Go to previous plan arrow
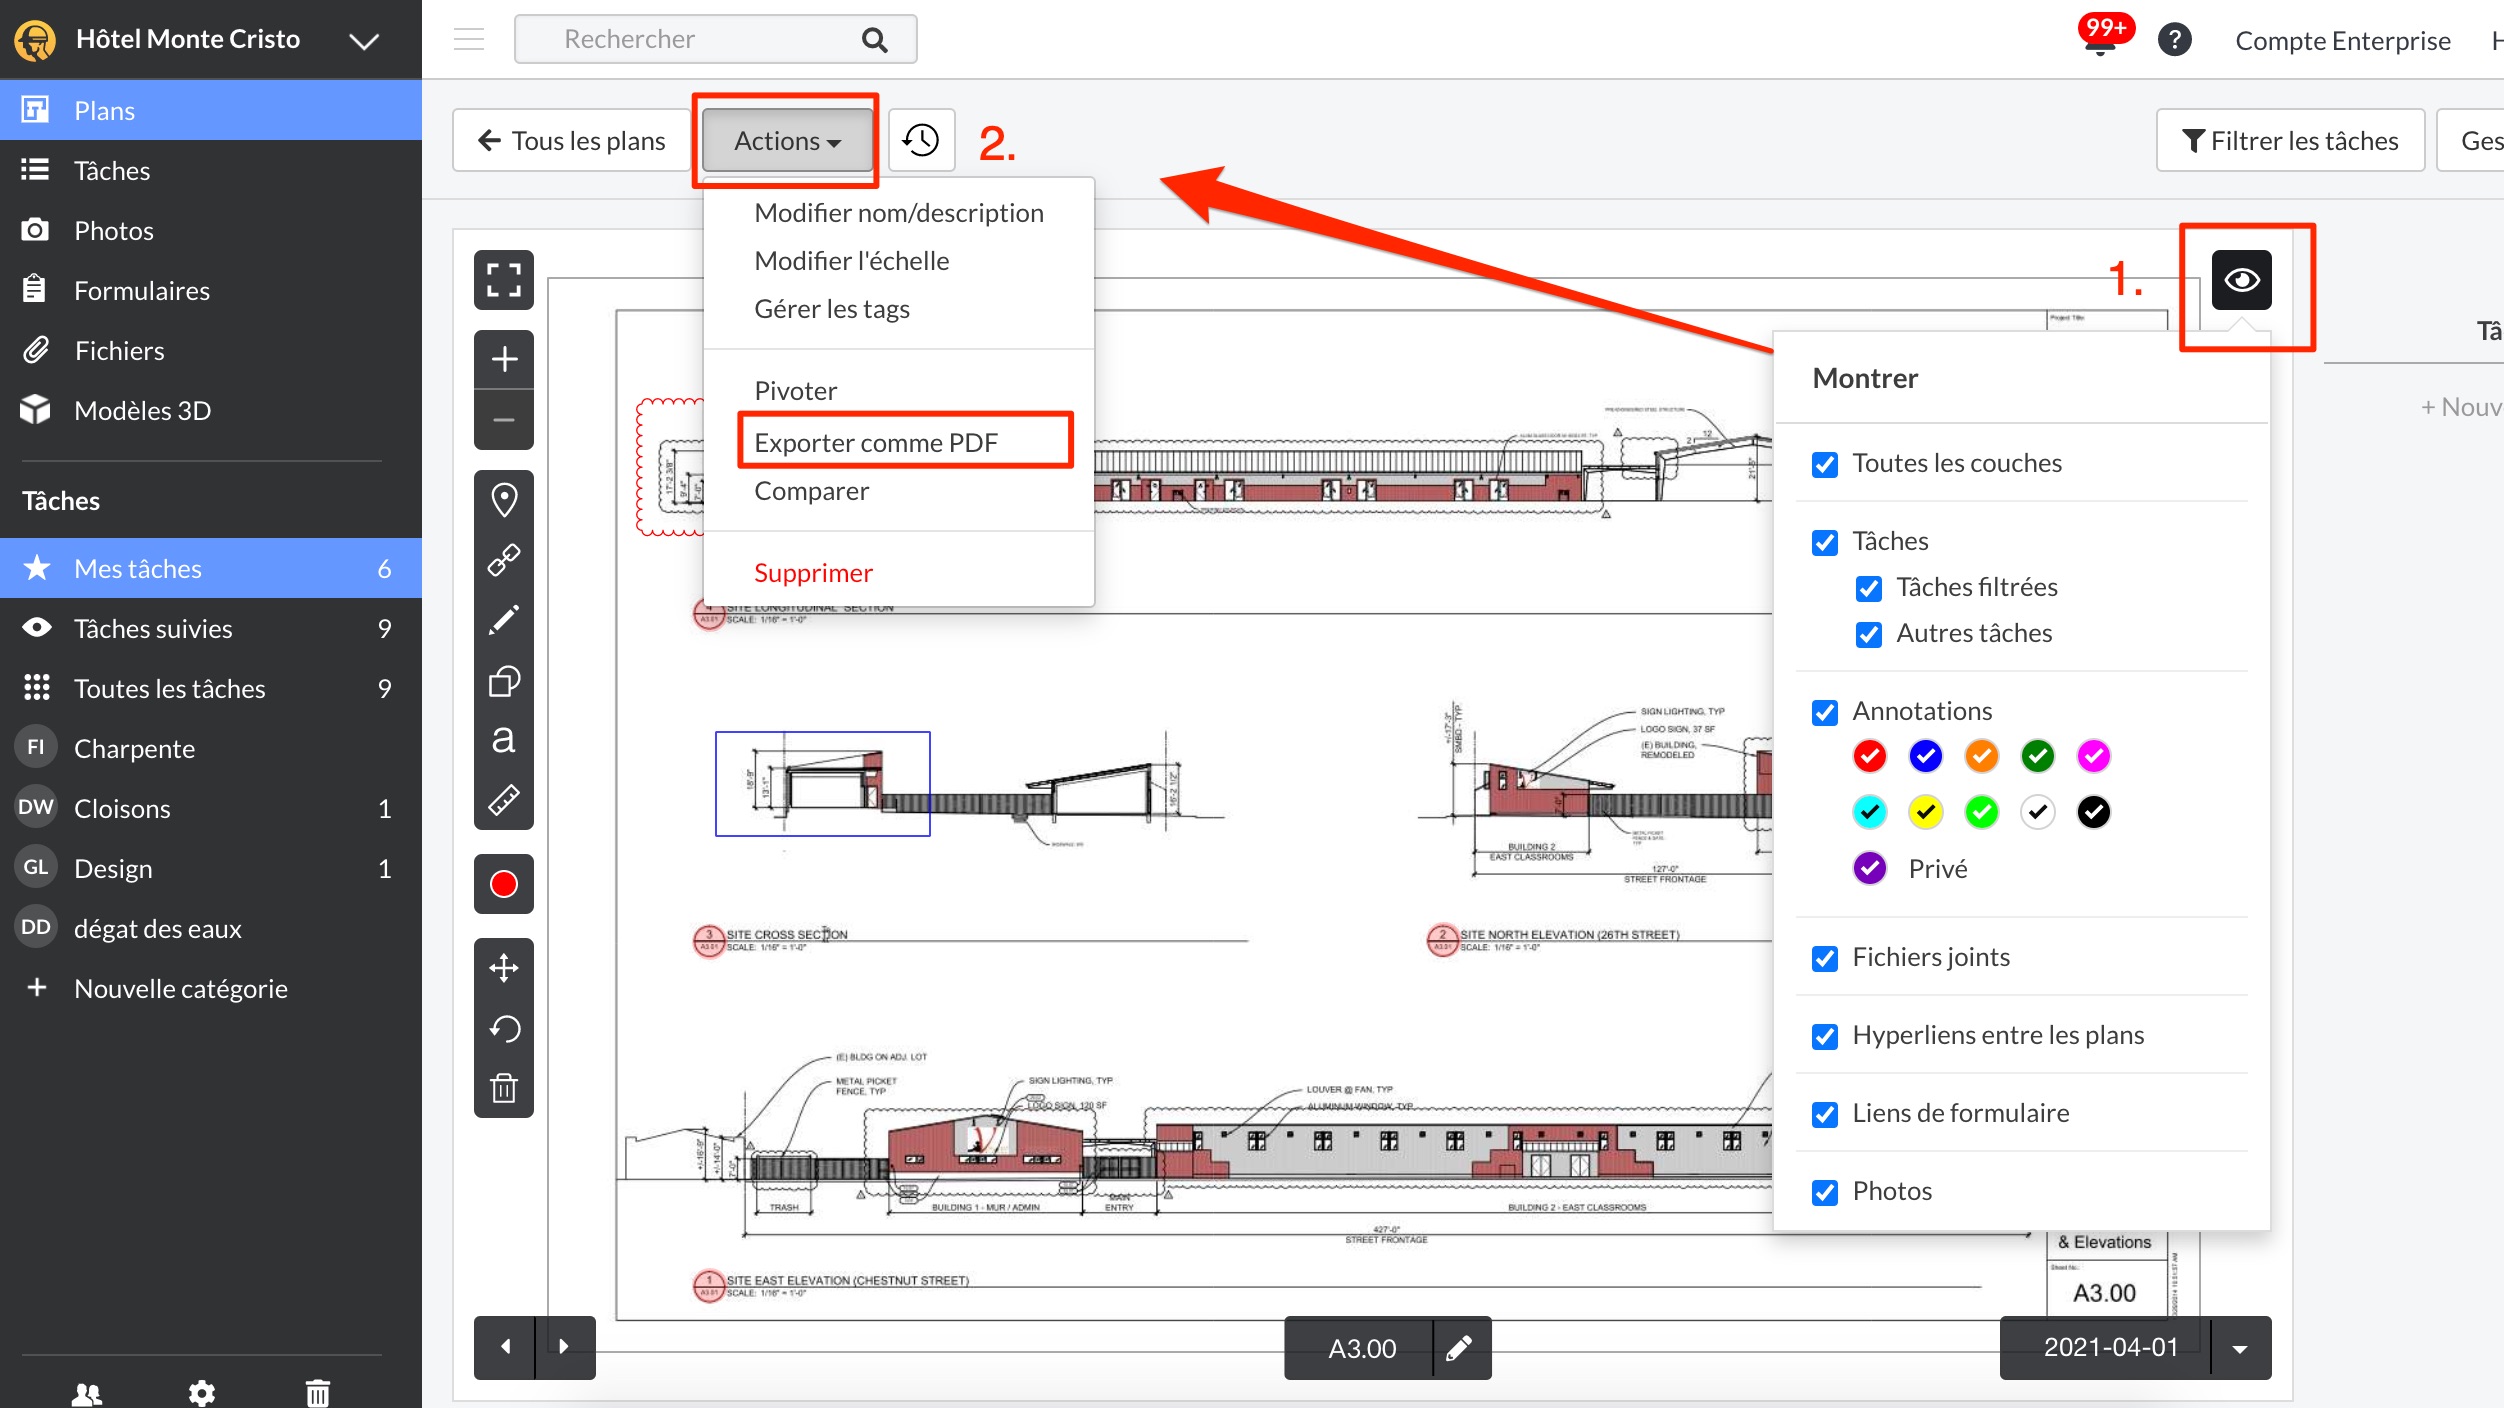The width and height of the screenshot is (2504, 1408). [x=505, y=1347]
